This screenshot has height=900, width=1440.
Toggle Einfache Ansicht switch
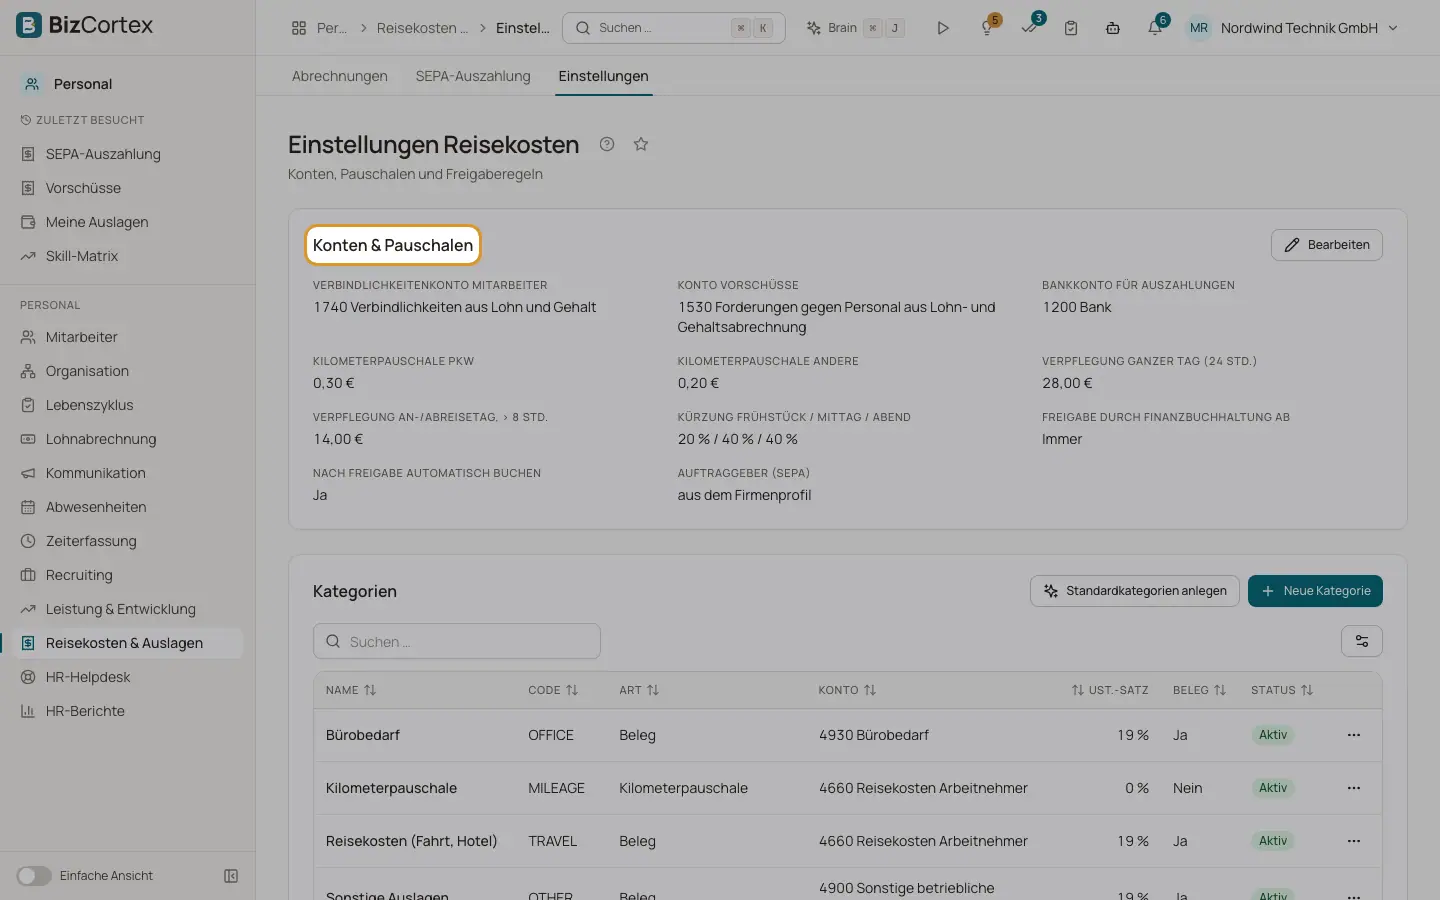(x=34, y=876)
